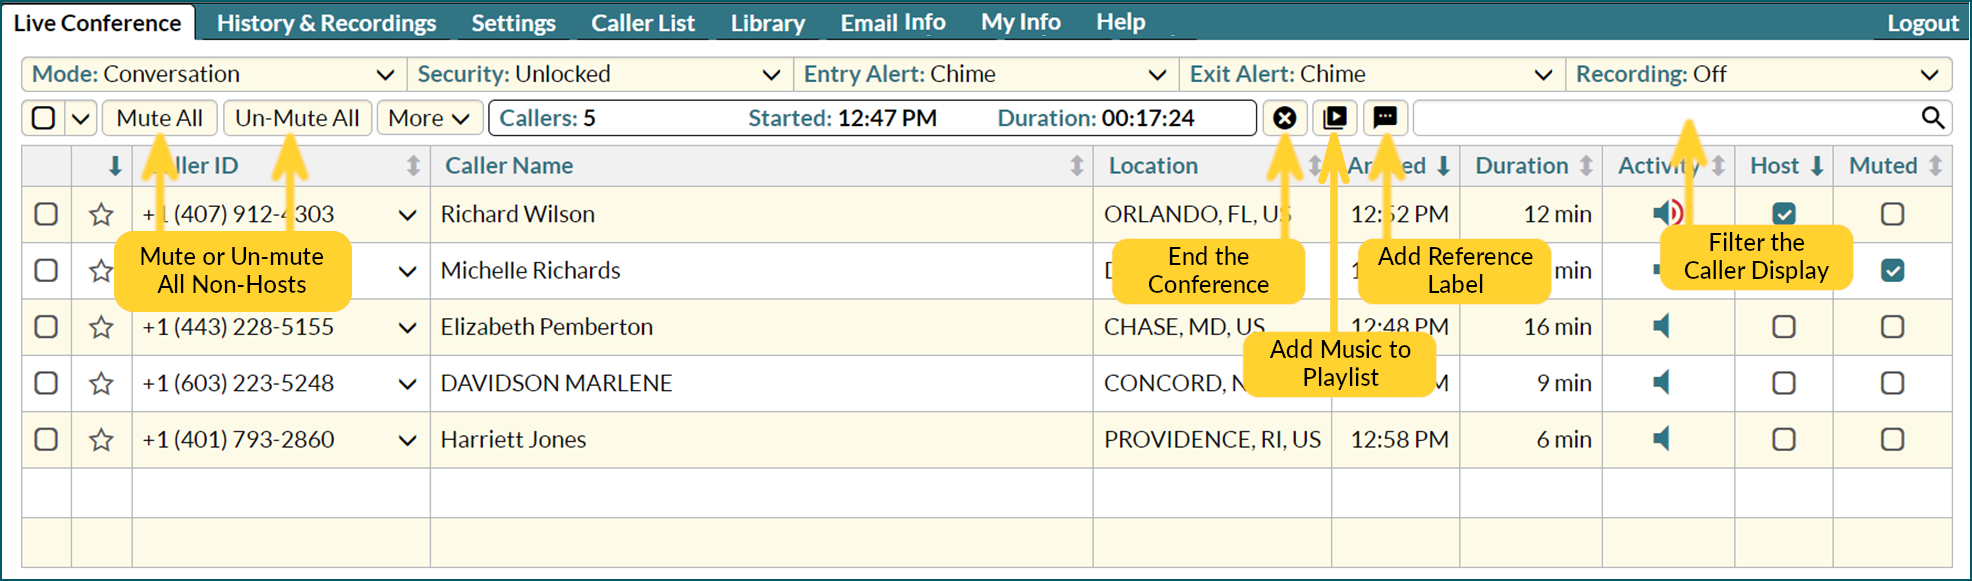This screenshot has height=581, width=1972.
Task: Click the caller filter search field
Action: coord(1666,118)
